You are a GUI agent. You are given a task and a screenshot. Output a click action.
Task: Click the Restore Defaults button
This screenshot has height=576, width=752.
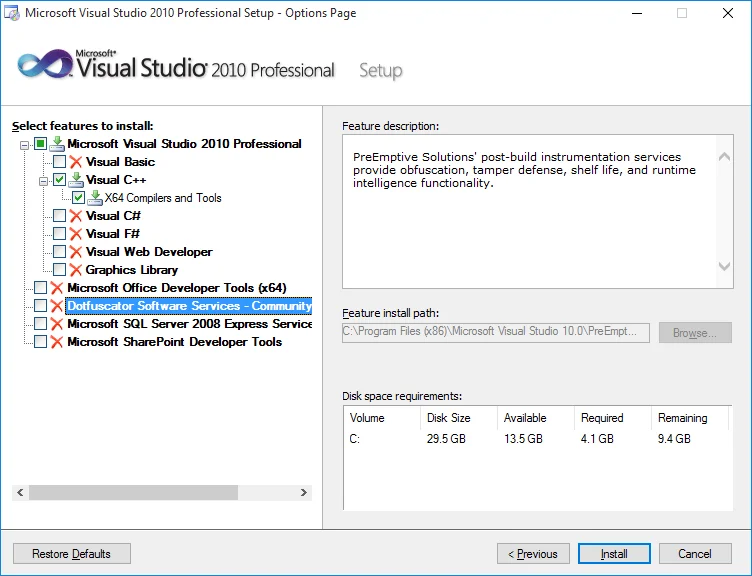click(x=71, y=553)
